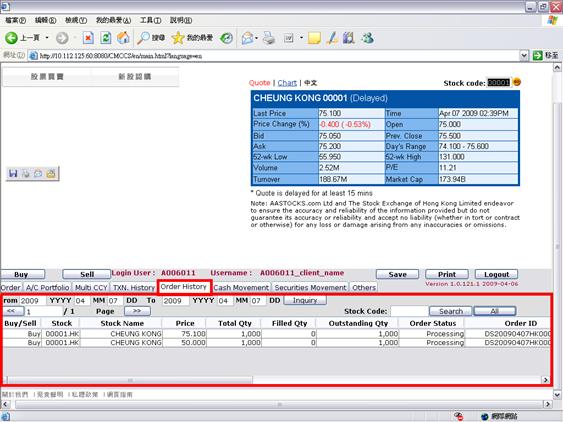Switch to the Securities Movement tab
Image resolution: width=563 pixels, height=422 pixels.
310,288
